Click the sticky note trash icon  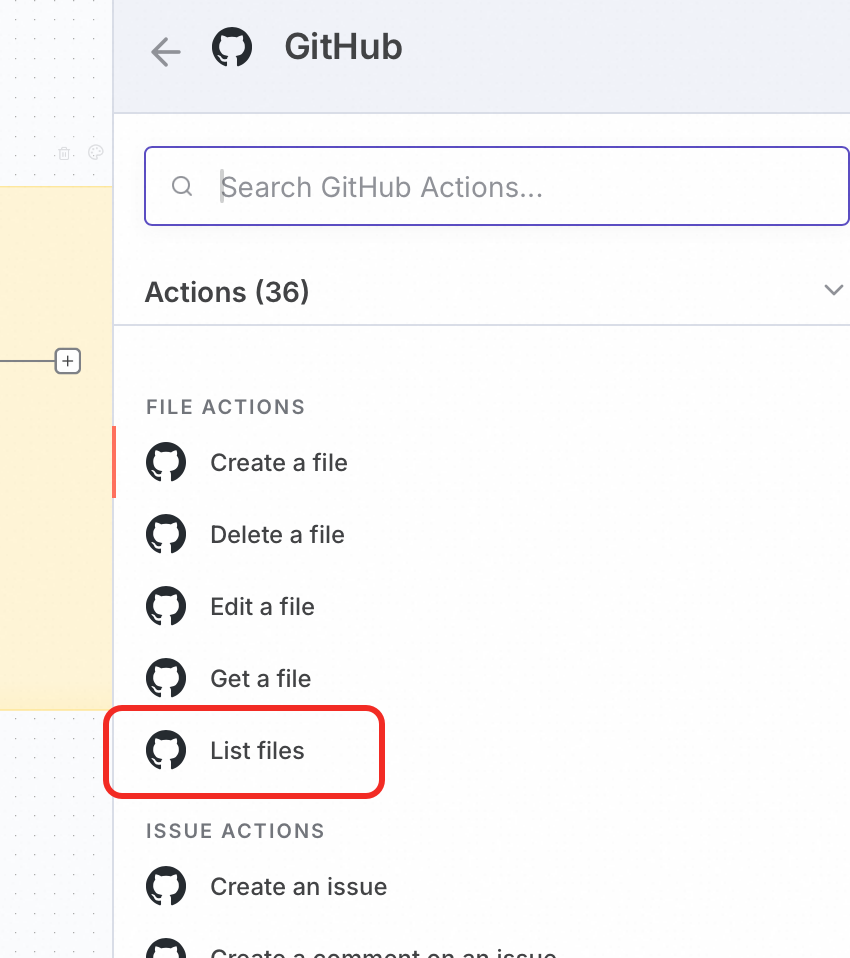click(x=64, y=153)
